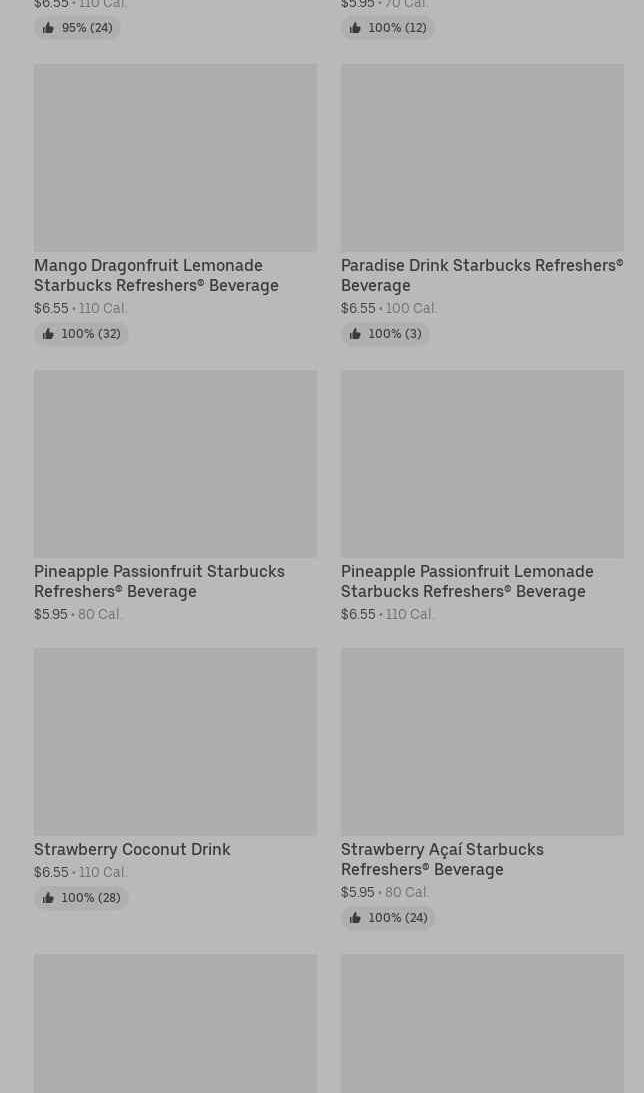Click thumbs-up icon for Strawberry Coconut Drink

point(48,898)
